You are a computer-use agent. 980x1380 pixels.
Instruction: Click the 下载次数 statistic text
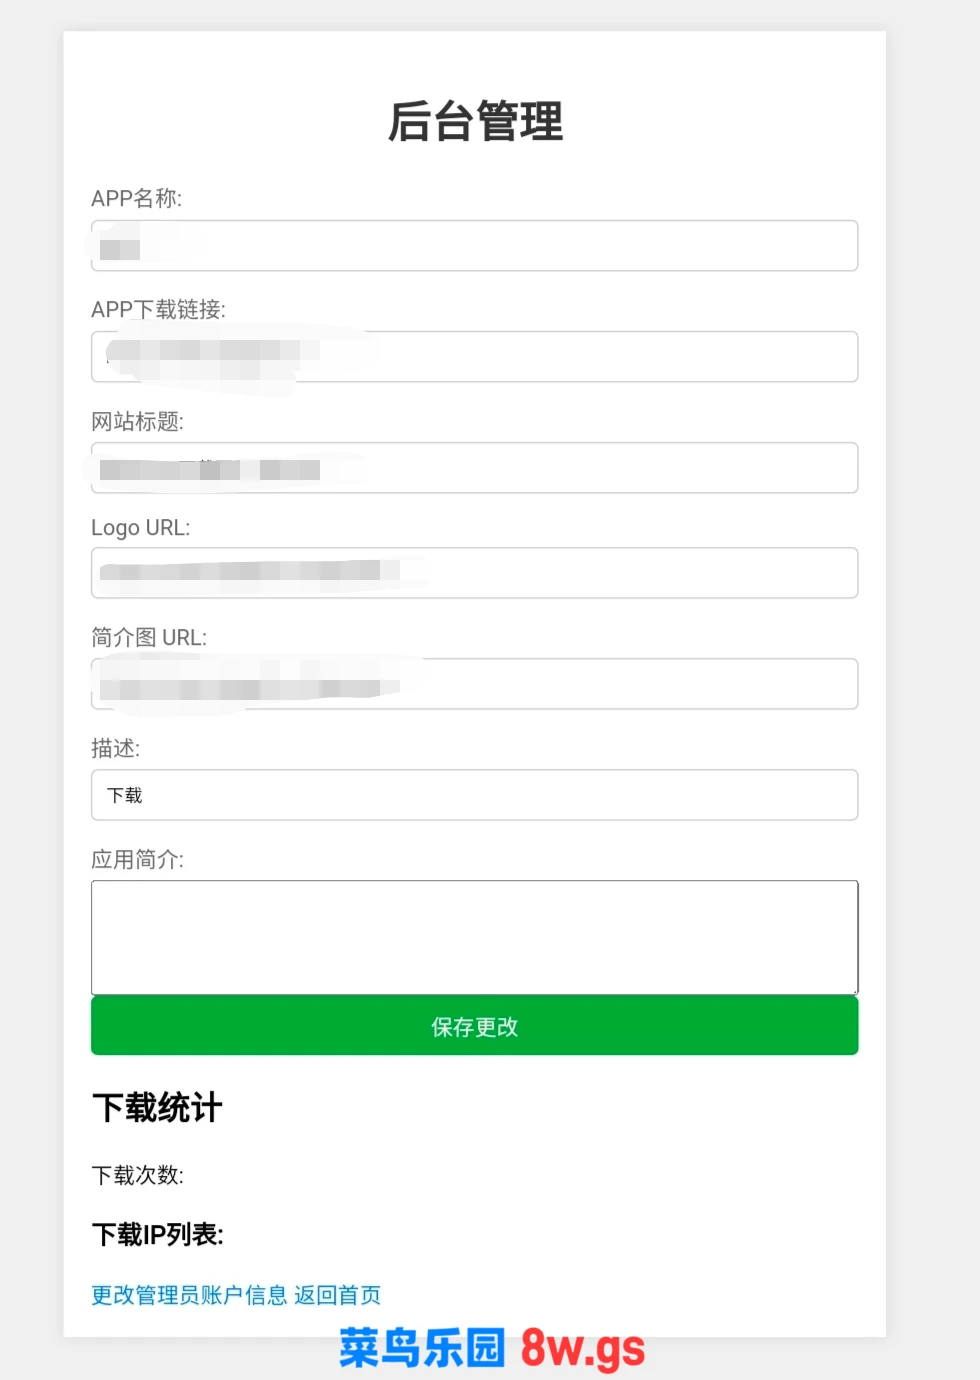(137, 1175)
